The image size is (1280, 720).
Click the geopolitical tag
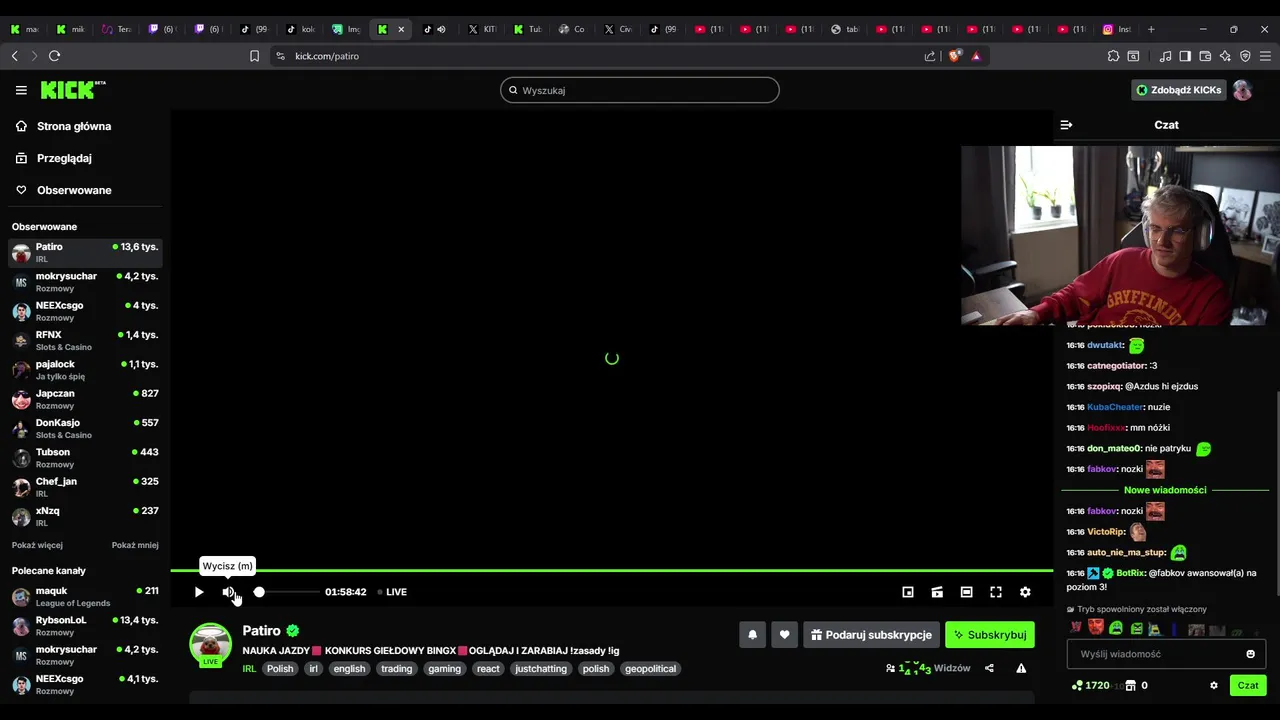[x=650, y=669]
